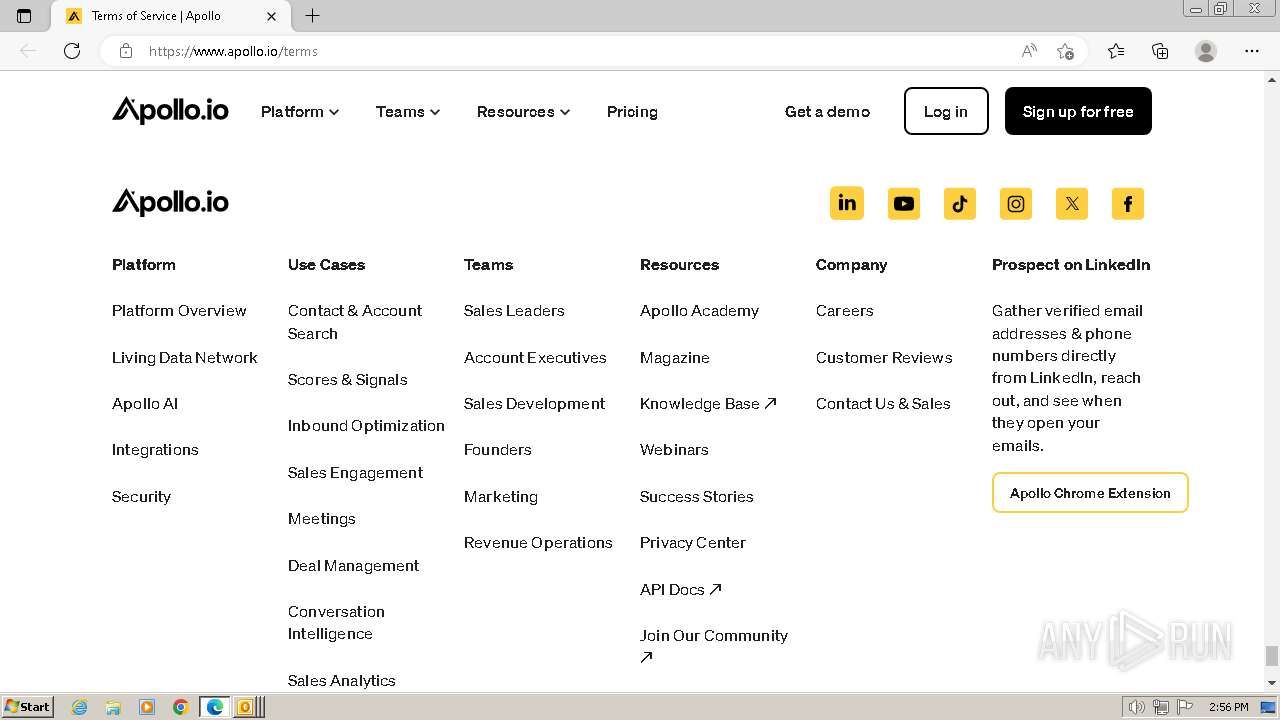Launch Internet Explorer from the taskbar
1280x720 pixels.
click(80, 707)
